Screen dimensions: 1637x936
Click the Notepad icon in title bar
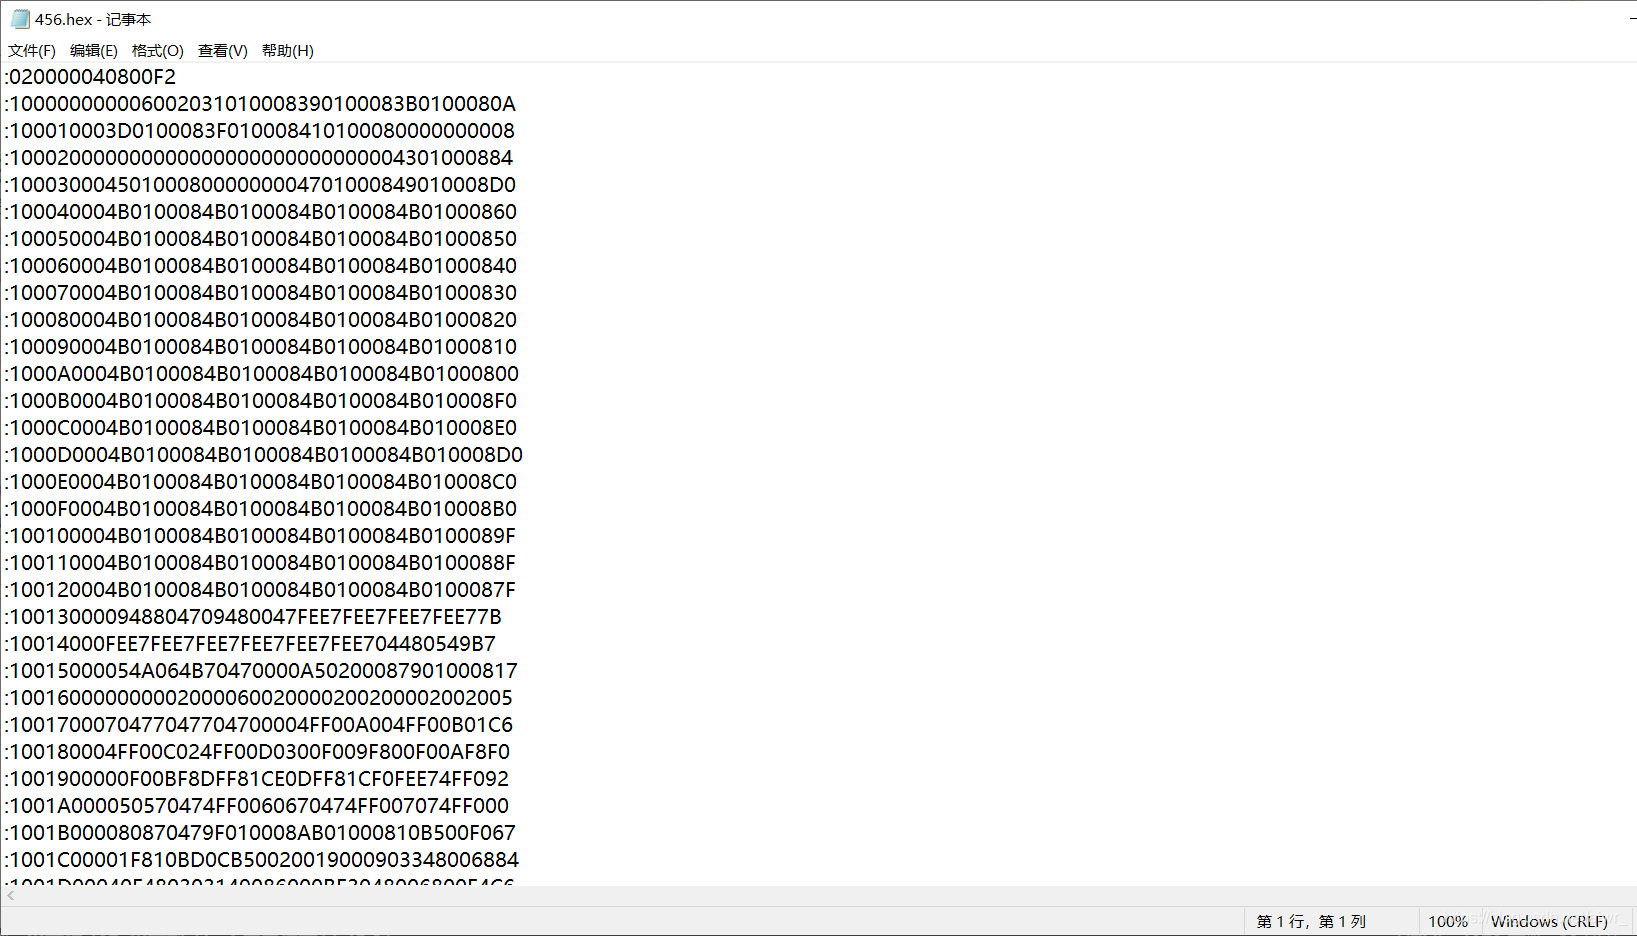click(20, 19)
